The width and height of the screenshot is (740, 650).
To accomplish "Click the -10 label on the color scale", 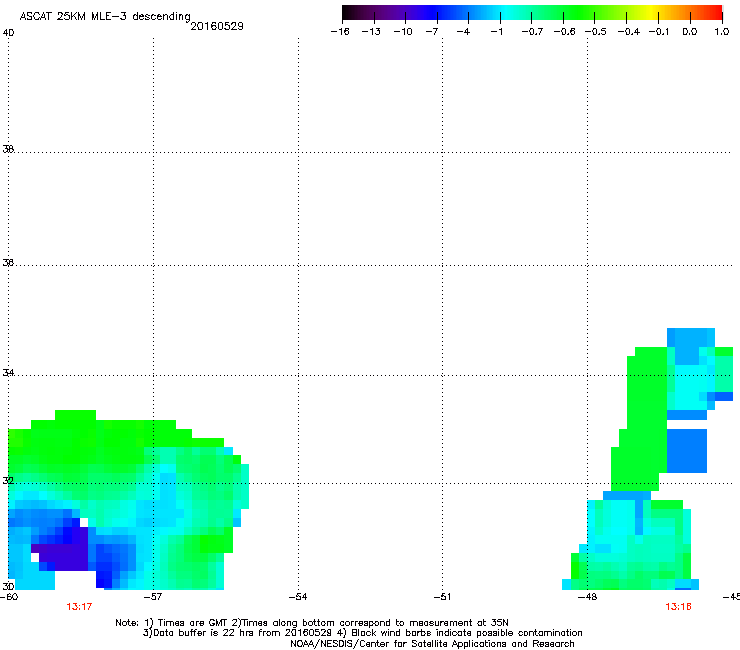I will (x=403, y=32).
